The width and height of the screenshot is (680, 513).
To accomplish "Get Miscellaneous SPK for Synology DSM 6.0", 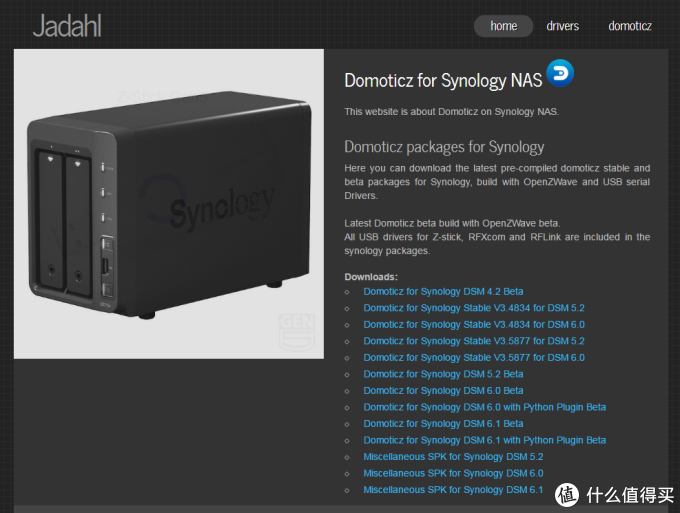I will click(x=453, y=473).
